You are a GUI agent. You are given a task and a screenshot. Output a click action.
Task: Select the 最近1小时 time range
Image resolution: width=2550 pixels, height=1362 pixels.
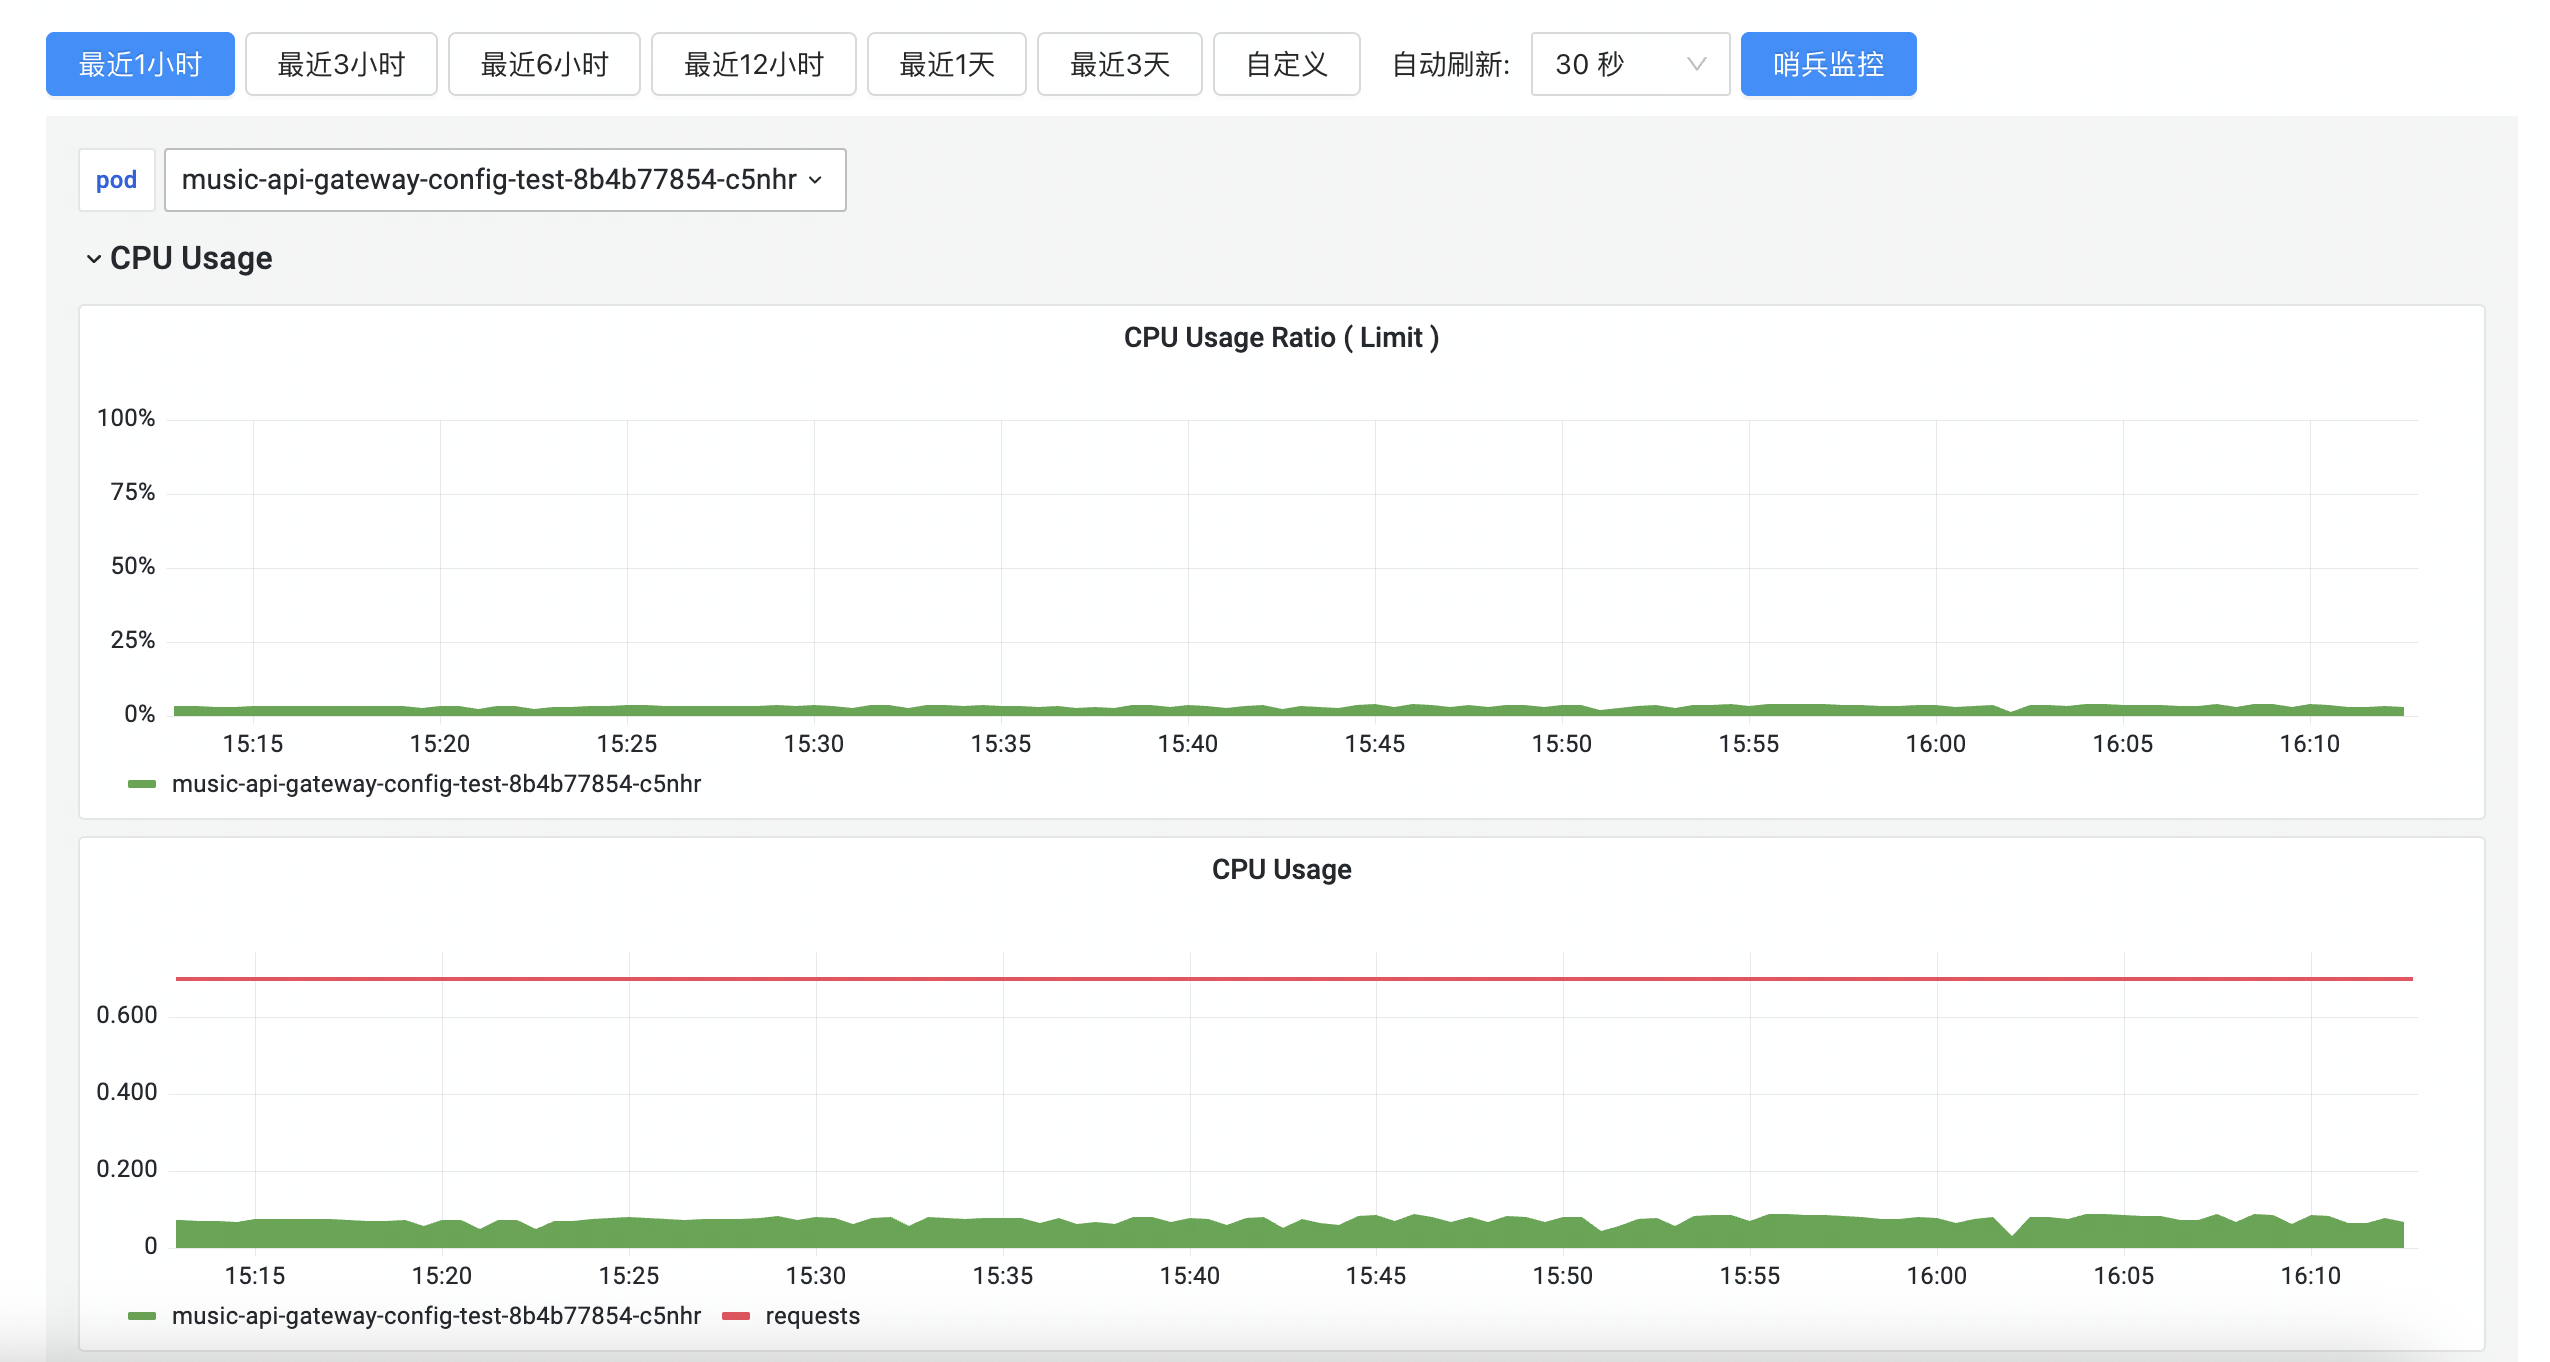(140, 65)
